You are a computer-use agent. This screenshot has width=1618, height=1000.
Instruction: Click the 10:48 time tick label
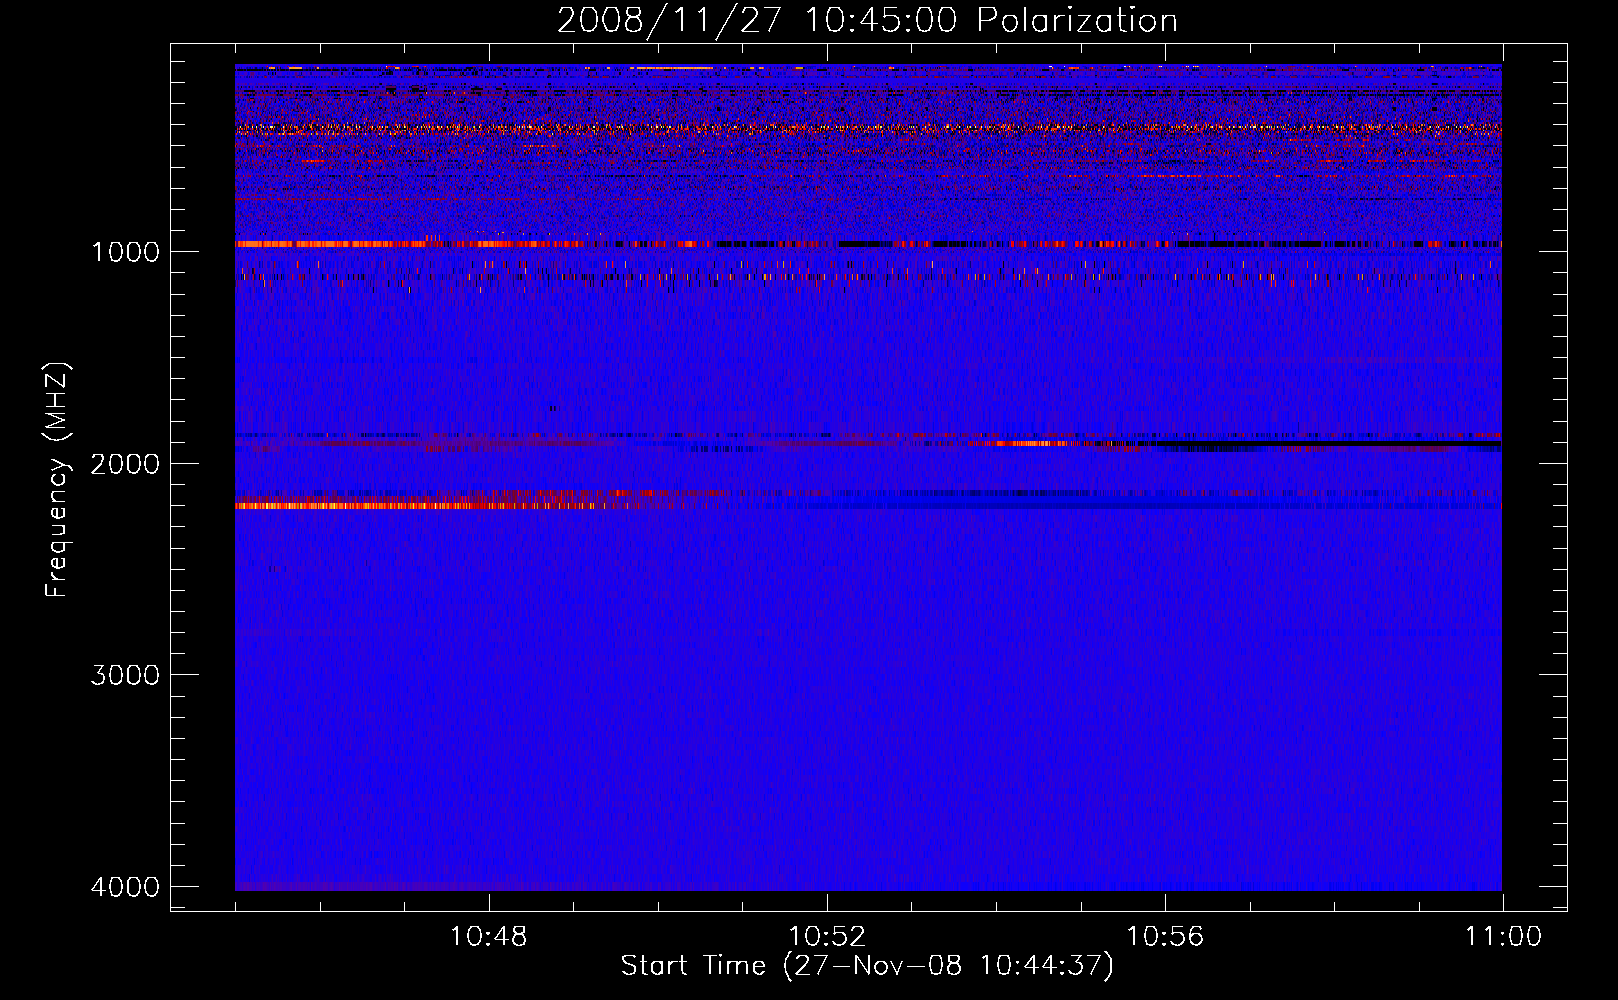(488, 937)
